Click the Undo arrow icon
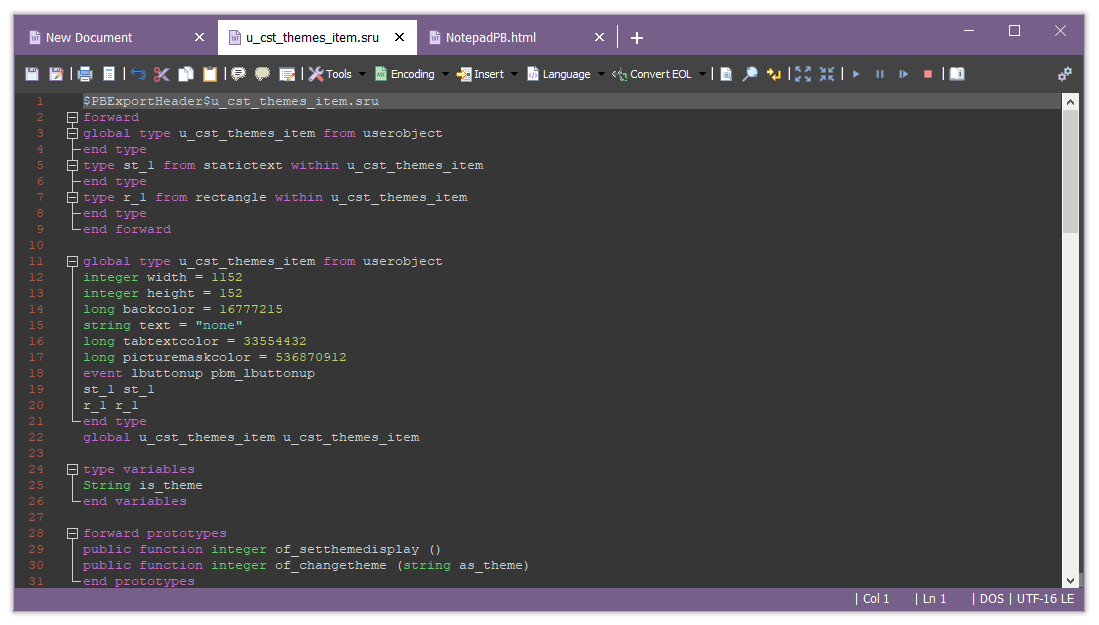 point(138,74)
